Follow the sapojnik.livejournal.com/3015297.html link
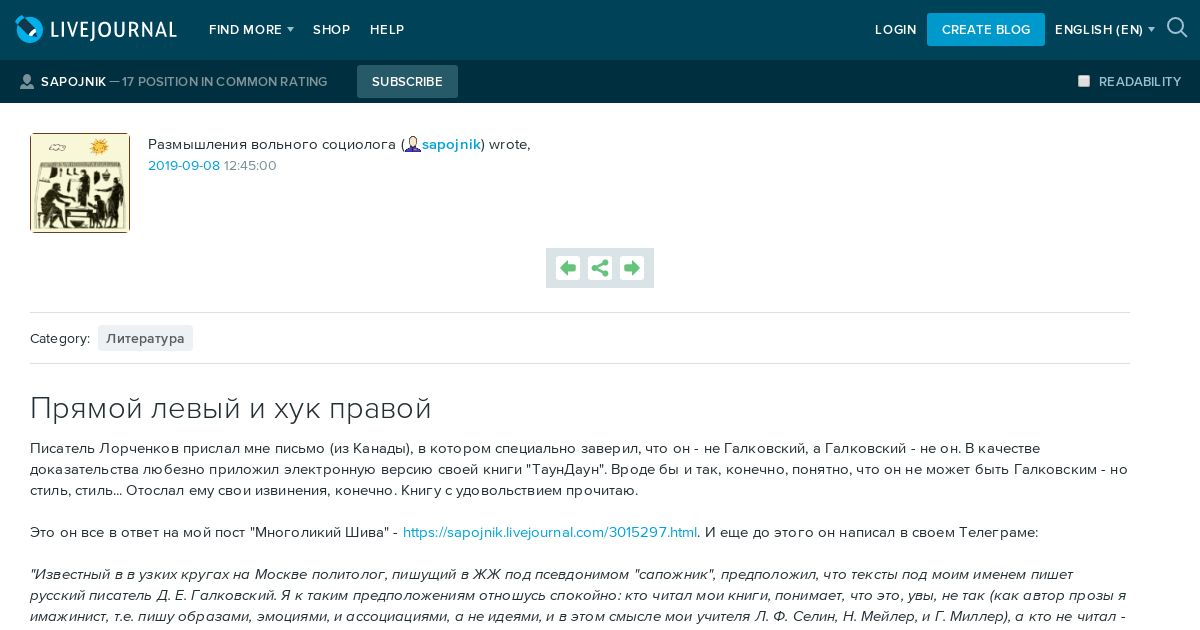This screenshot has height=630, width=1200. click(x=550, y=533)
